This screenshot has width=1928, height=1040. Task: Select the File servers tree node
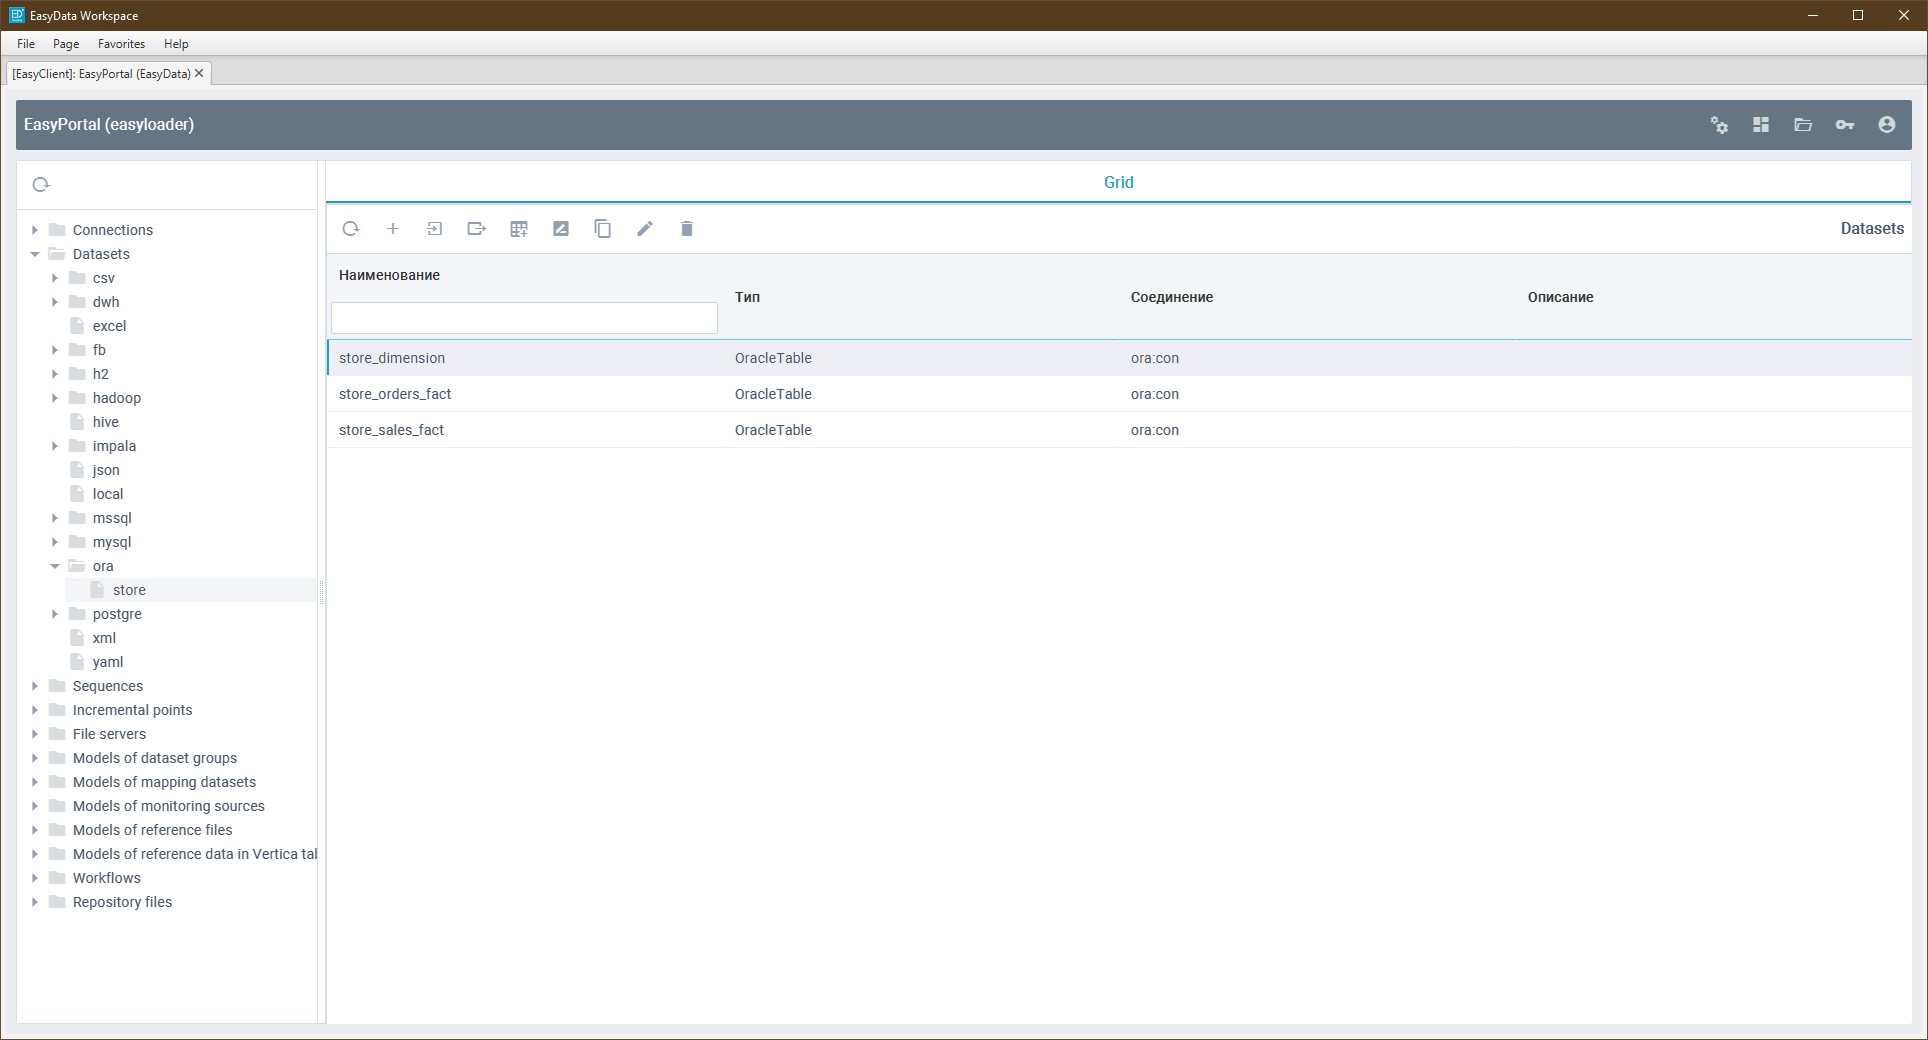(x=109, y=734)
